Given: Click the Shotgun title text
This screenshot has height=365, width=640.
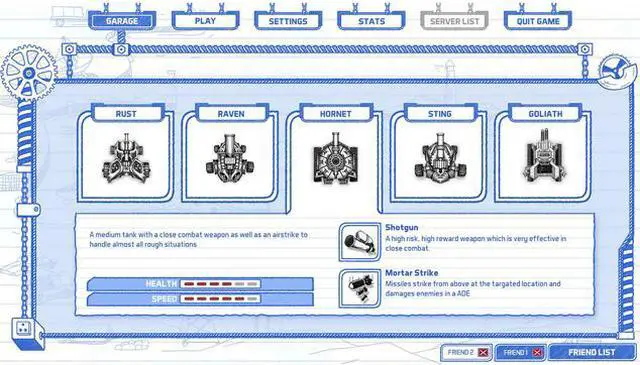Looking at the screenshot, I should click(x=402, y=227).
